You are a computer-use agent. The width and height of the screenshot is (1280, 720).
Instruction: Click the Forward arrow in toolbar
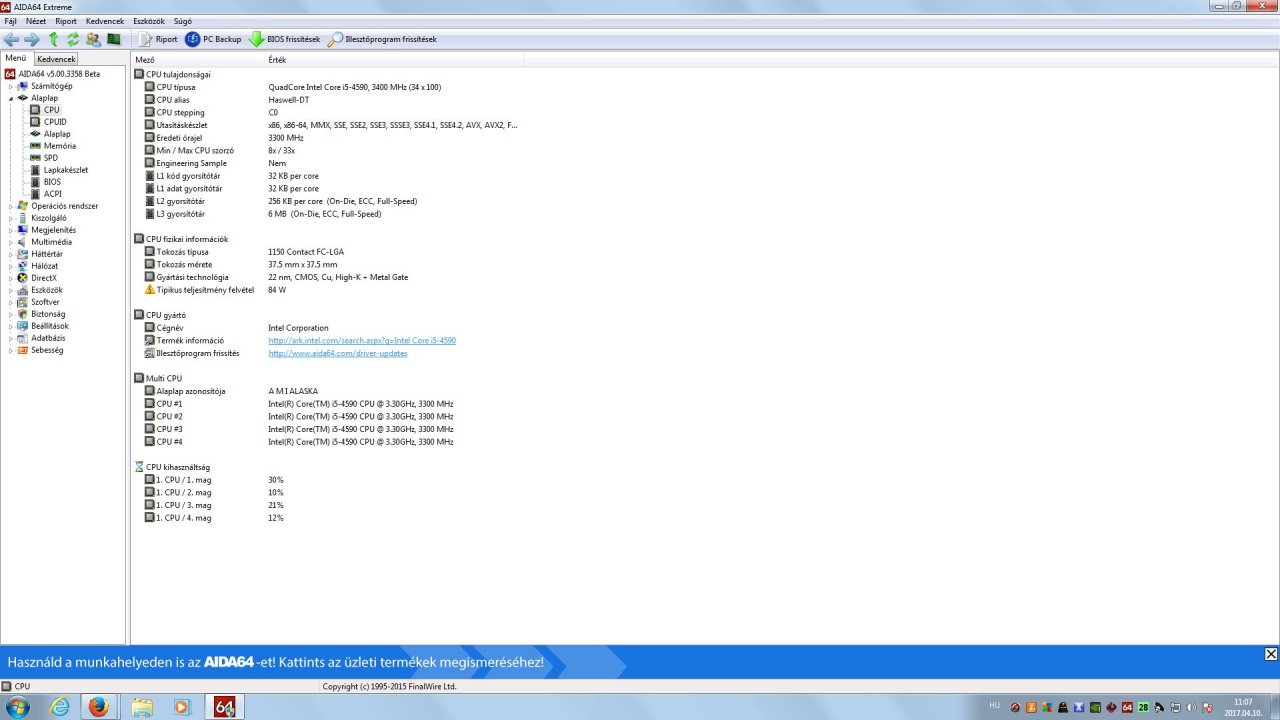coord(32,39)
